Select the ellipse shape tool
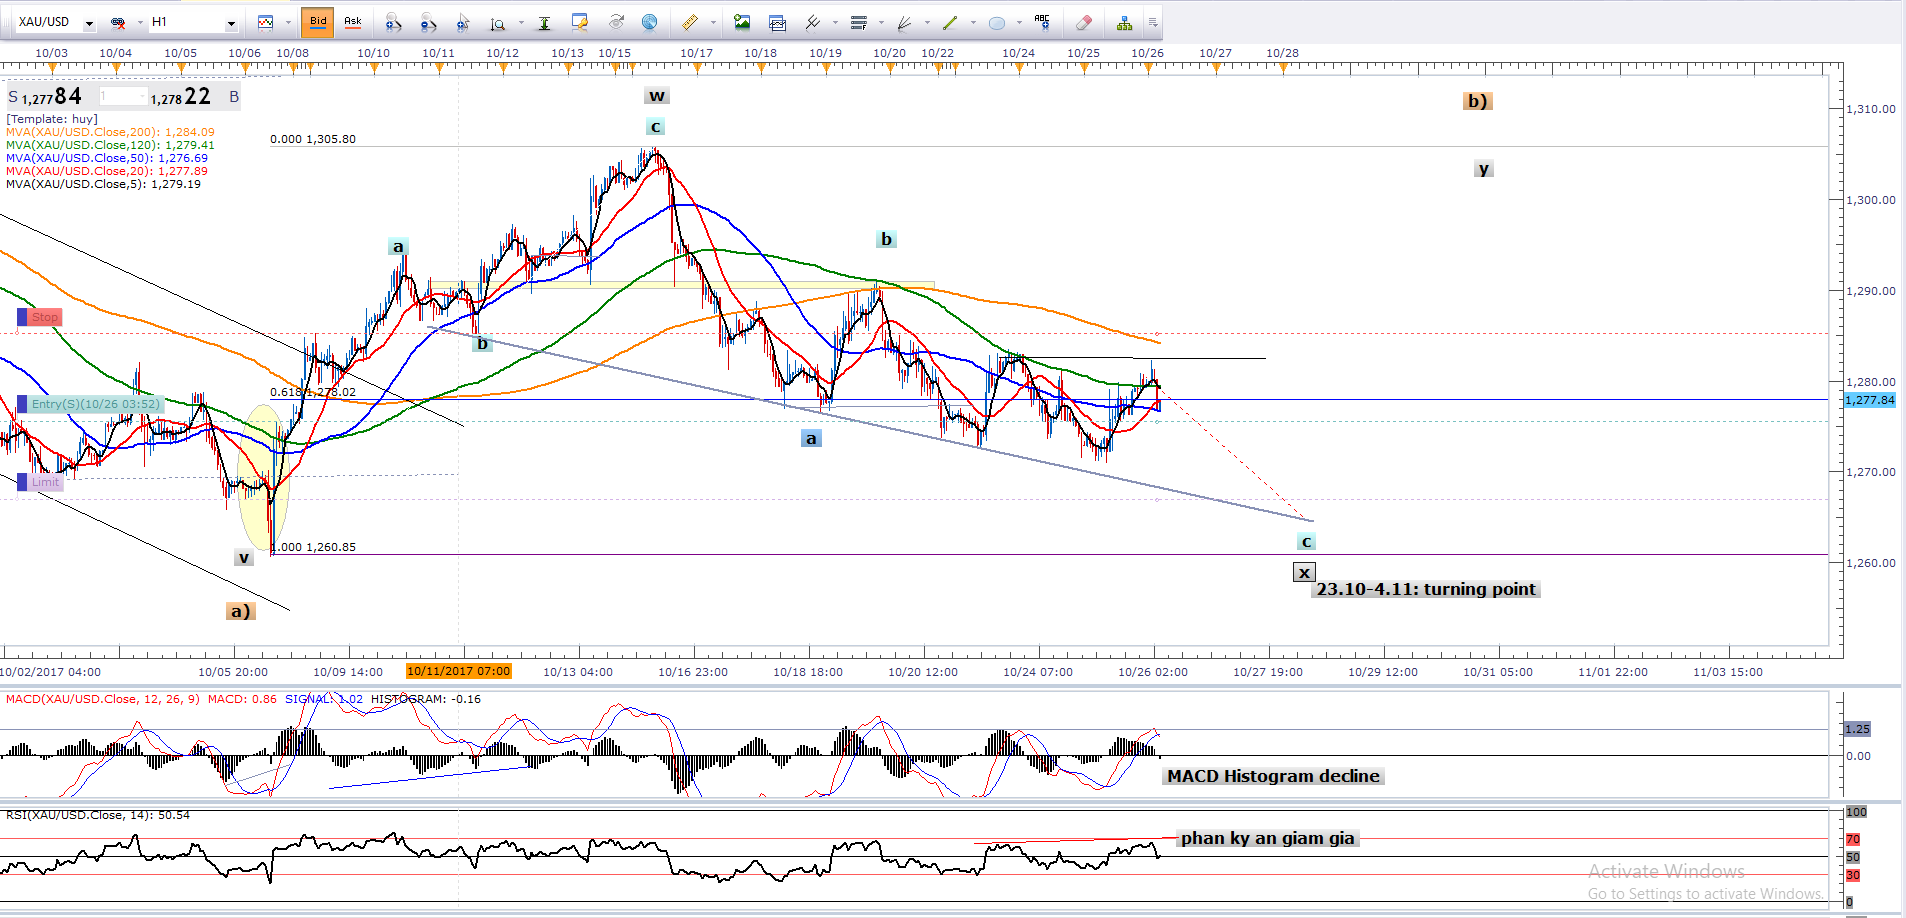 pos(996,22)
